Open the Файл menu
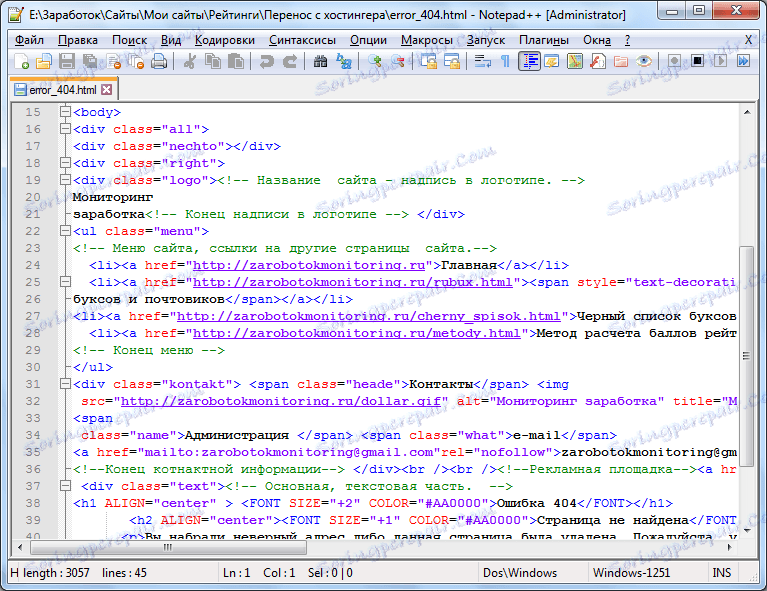 point(29,40)
